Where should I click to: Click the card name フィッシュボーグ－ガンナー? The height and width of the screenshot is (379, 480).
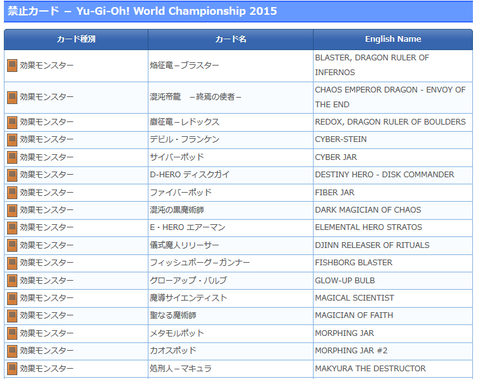[x=200, y=263]
